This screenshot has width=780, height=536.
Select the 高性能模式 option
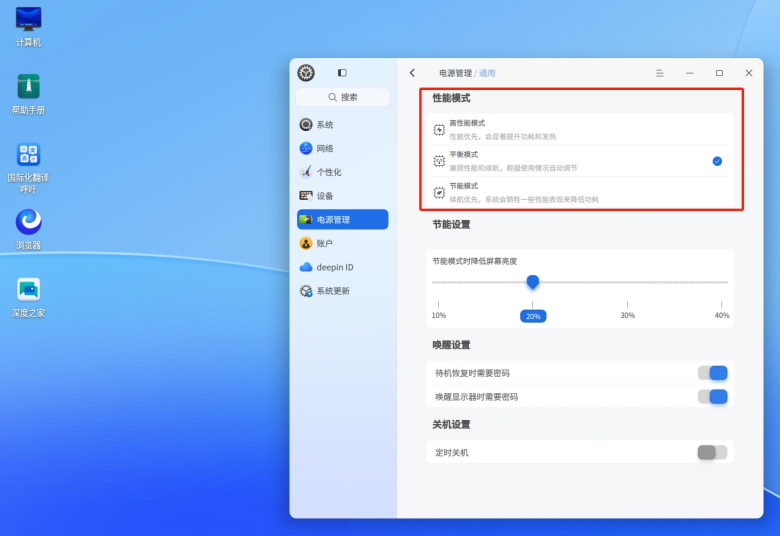[x=580, y=129]
